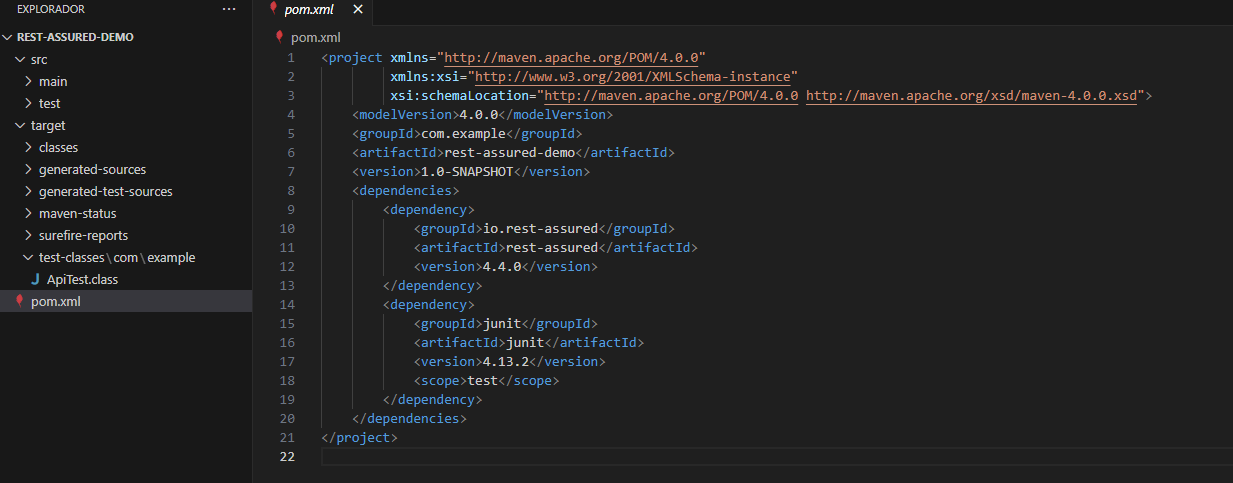
Task: Select the pom.xml editor tab
Action: pos(309,10)
